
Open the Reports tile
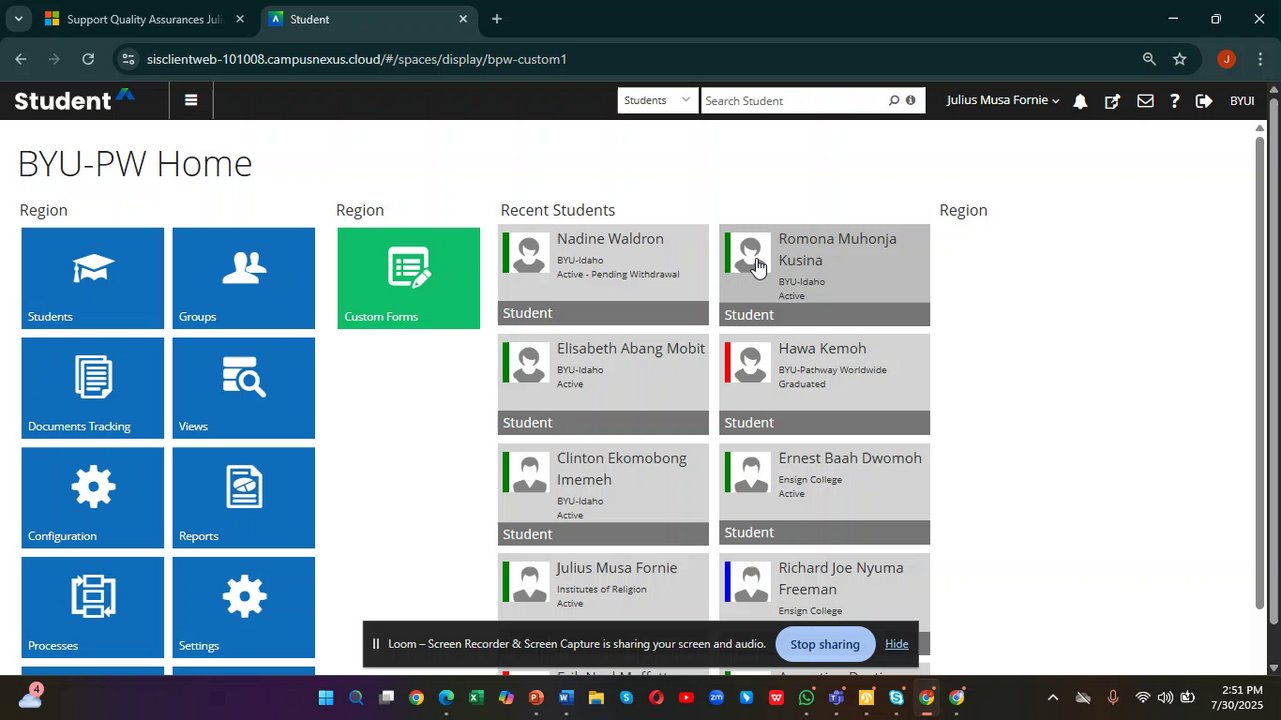pos(243,498)
